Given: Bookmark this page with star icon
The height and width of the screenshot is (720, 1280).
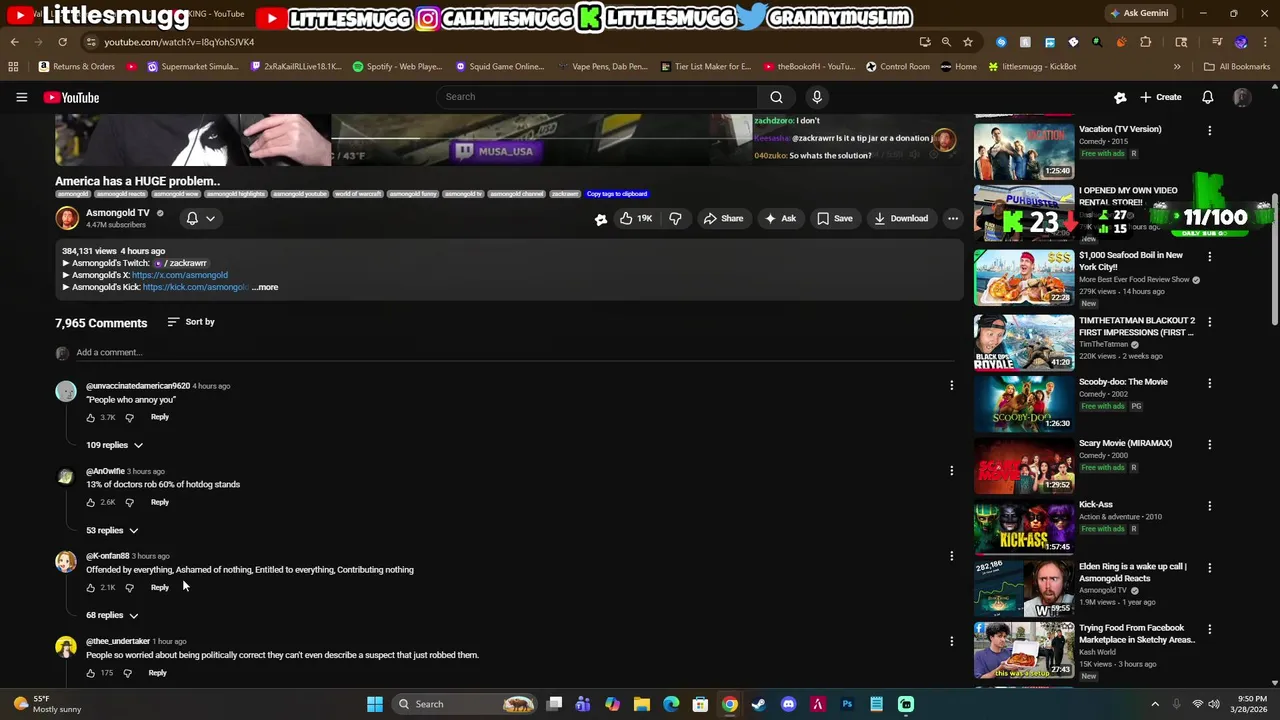Looking at the screenshot, I should (x=967, y=42).
